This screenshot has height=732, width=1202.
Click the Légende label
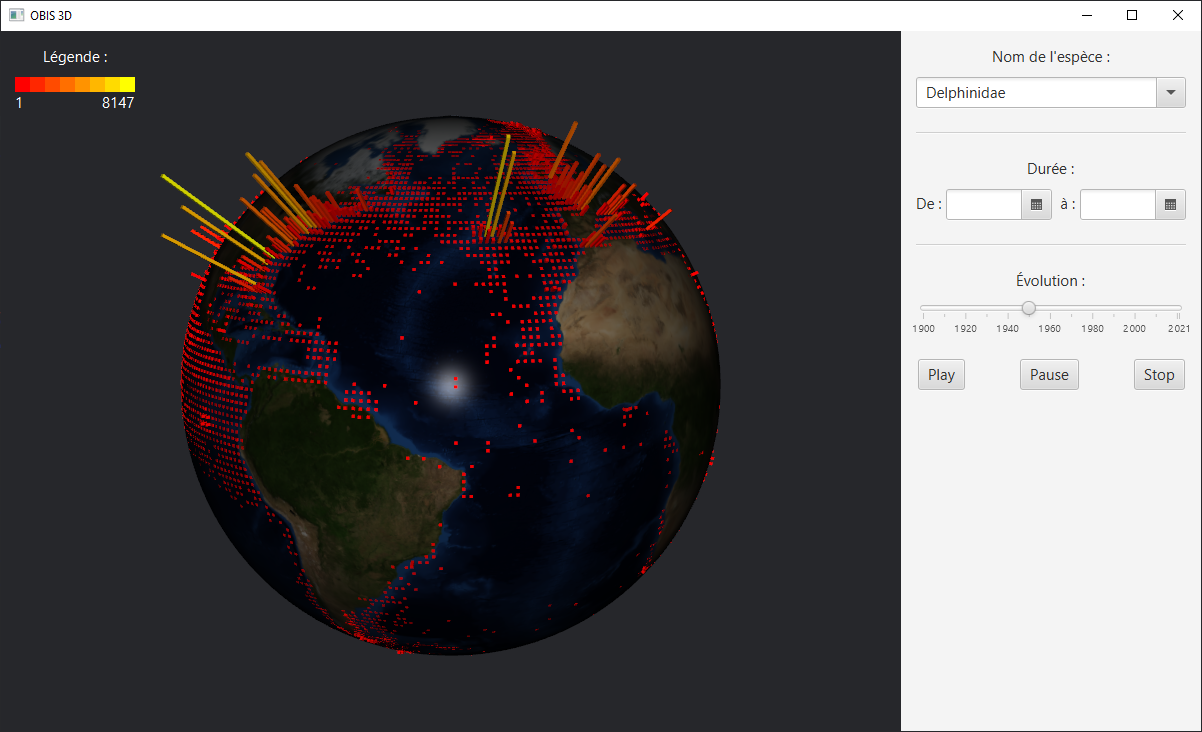click(75, 57)
